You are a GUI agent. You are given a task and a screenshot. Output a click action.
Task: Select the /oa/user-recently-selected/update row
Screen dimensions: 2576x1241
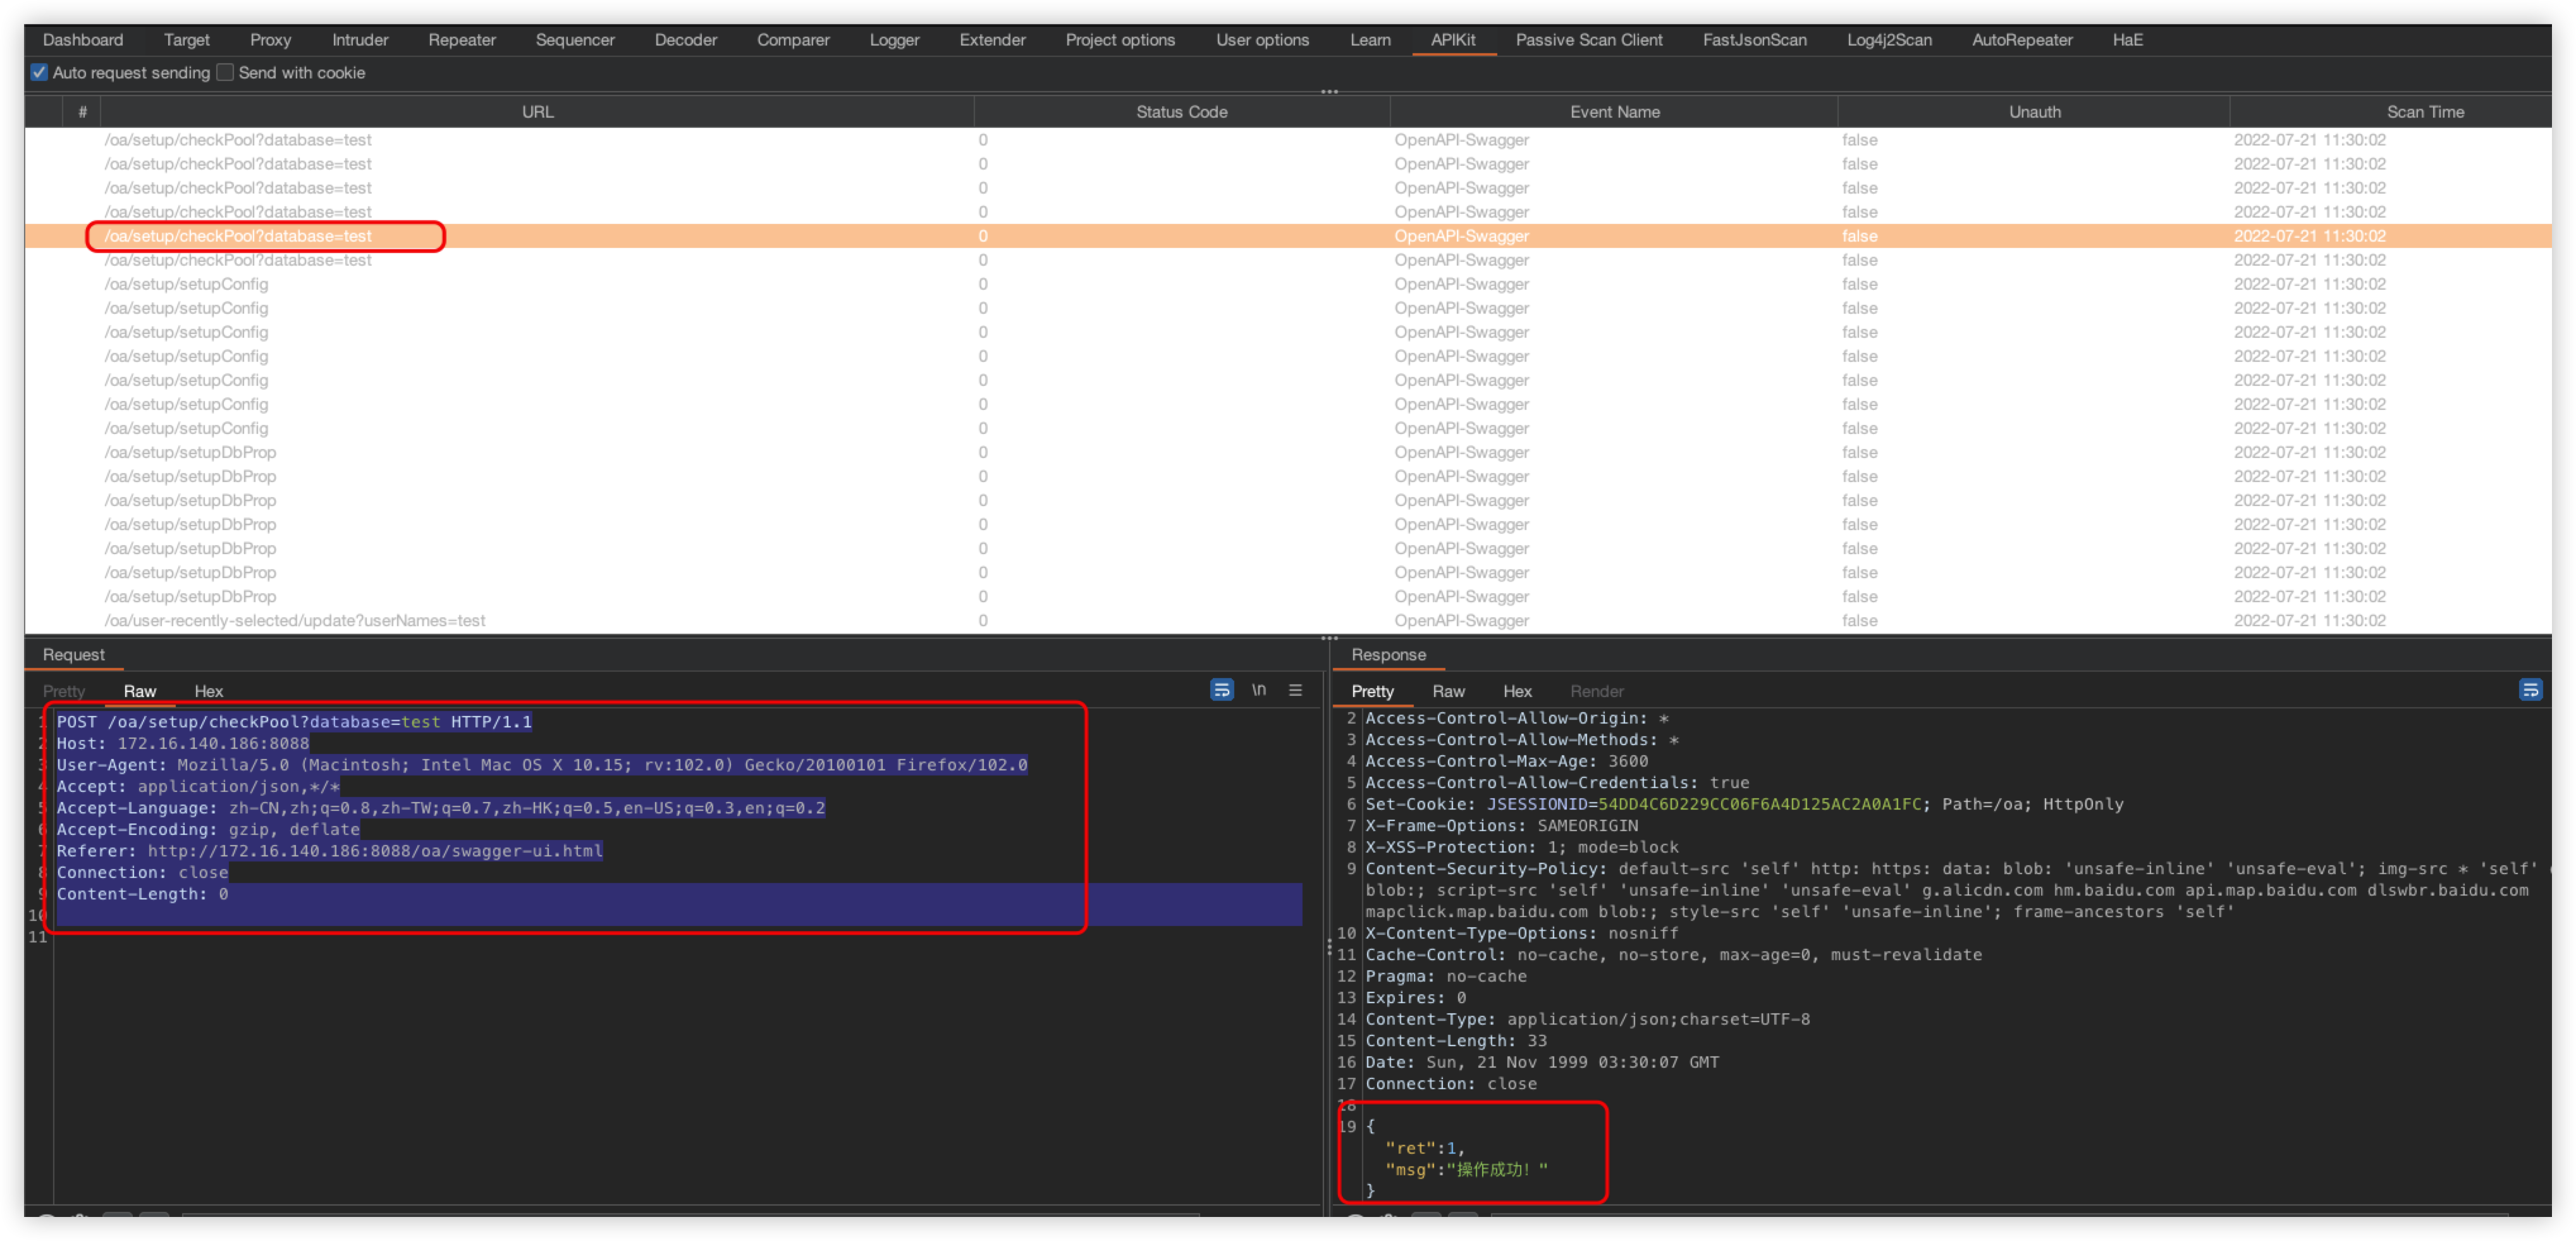coord(294,620)
